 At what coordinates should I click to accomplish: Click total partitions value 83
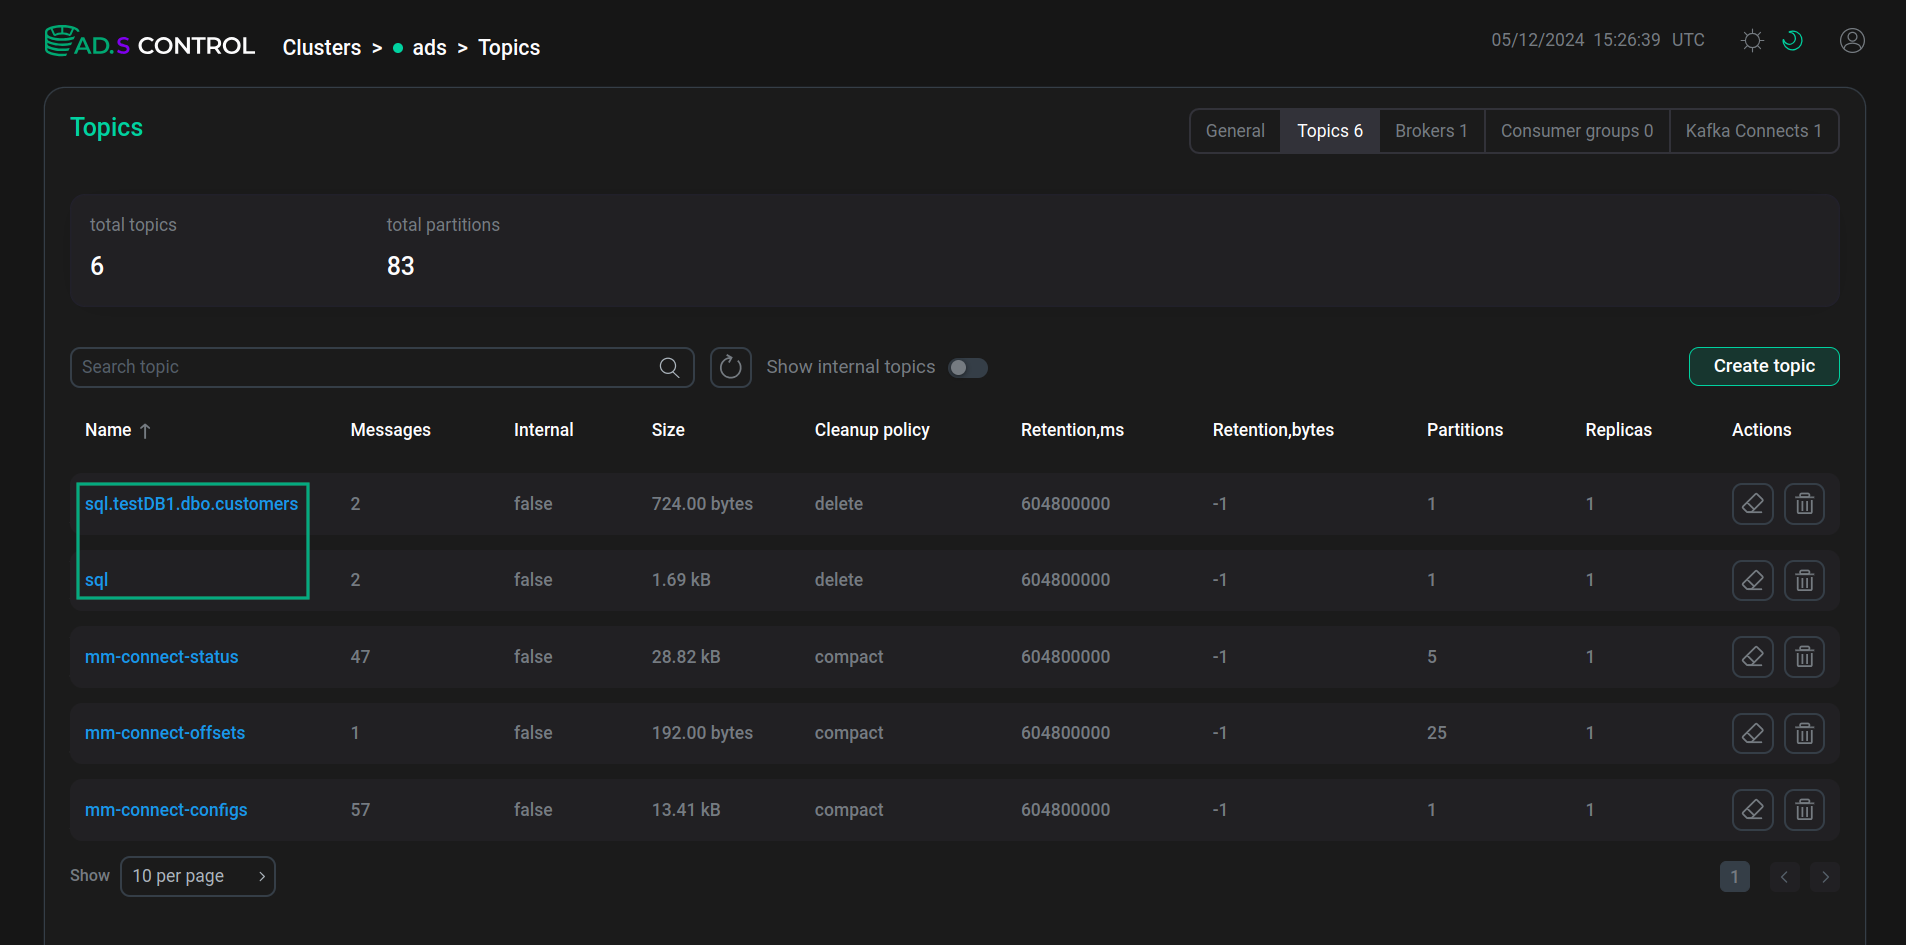[400, 266]
